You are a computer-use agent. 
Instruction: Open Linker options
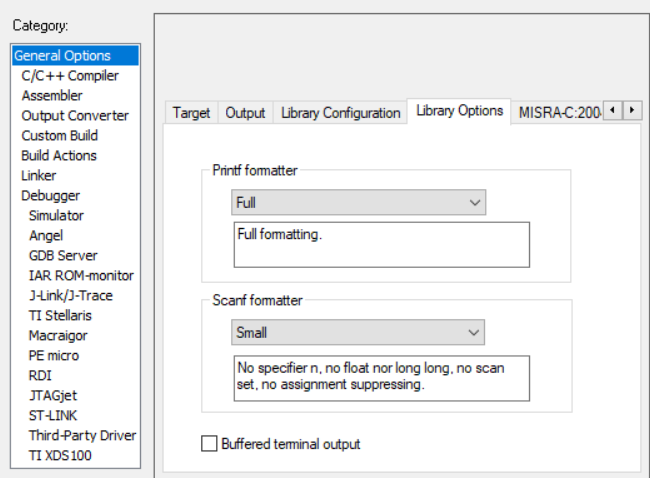(x=39, y=175)
